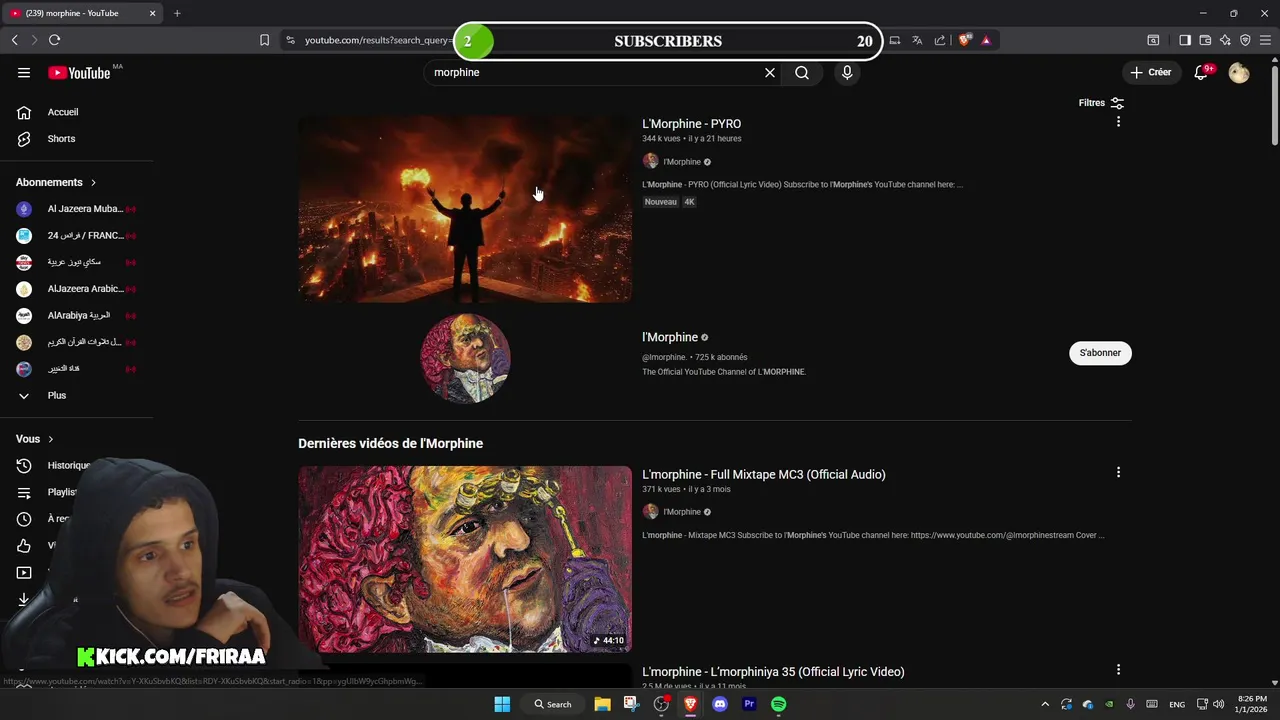Open options menu for L'Morphine - PYRO

click(x=1118, y=122)
